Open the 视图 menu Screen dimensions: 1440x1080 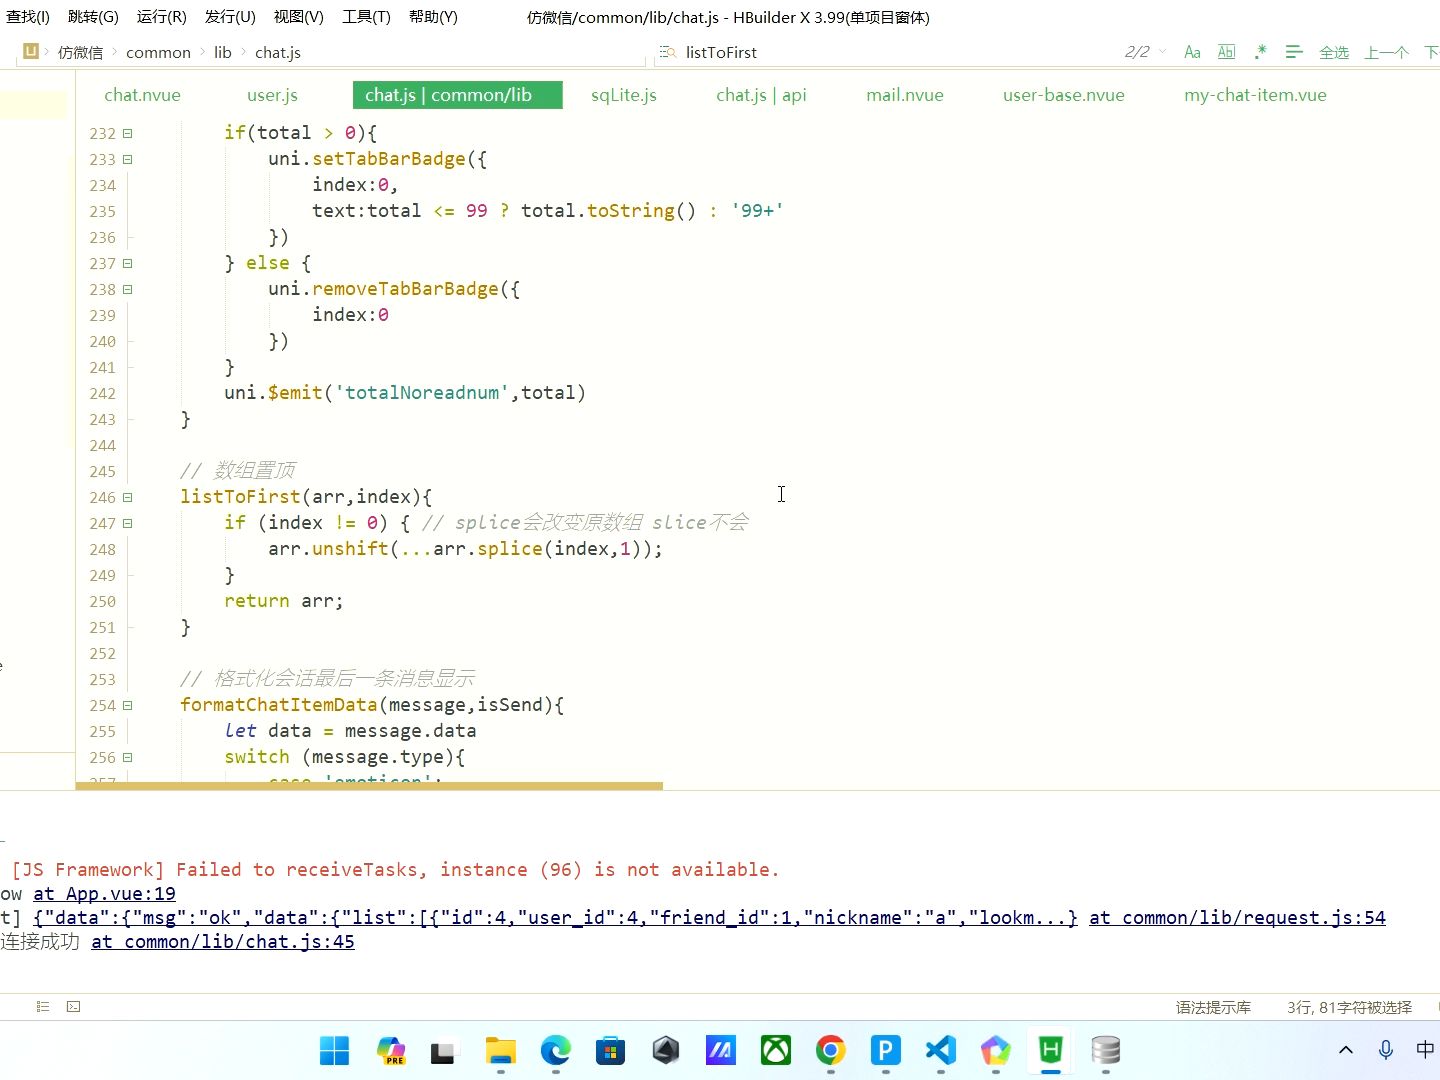pos(298,17)
